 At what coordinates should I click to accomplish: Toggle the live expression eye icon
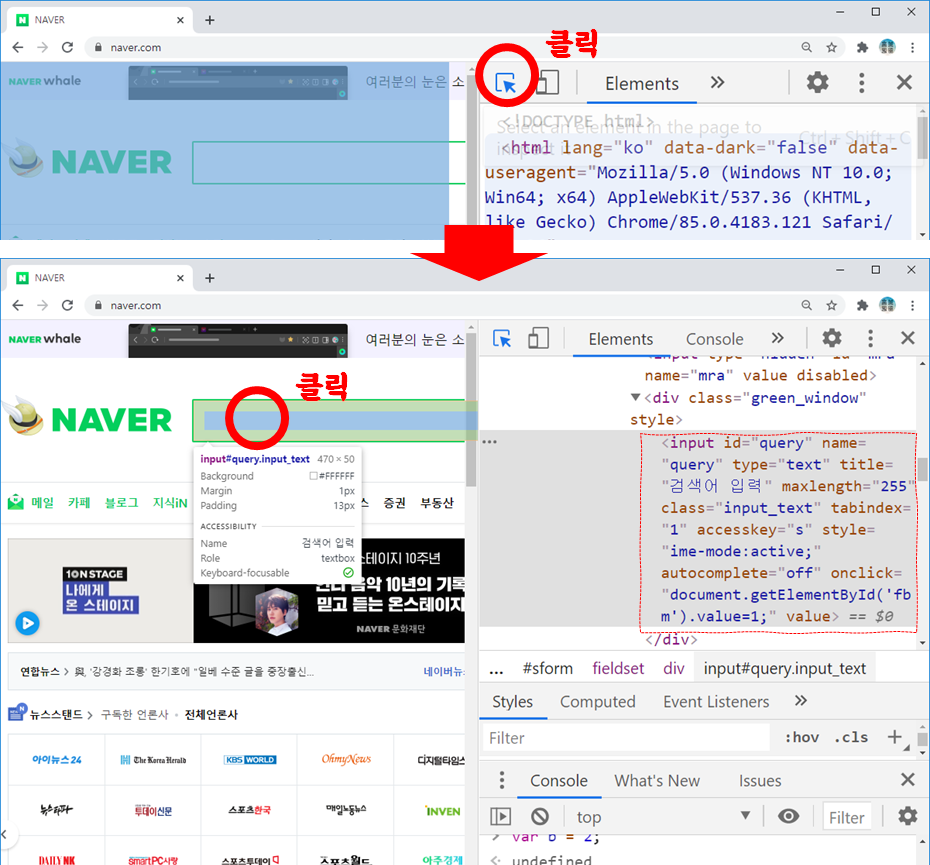788,816
